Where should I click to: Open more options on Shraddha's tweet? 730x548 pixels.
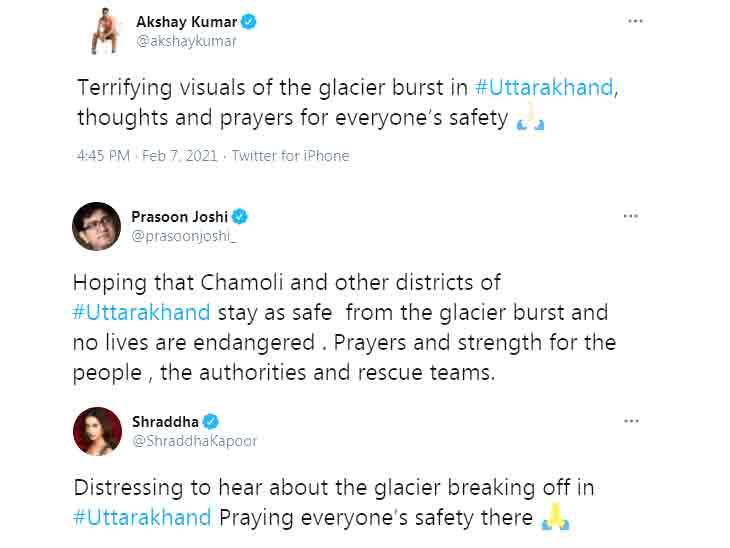point(630,421)
